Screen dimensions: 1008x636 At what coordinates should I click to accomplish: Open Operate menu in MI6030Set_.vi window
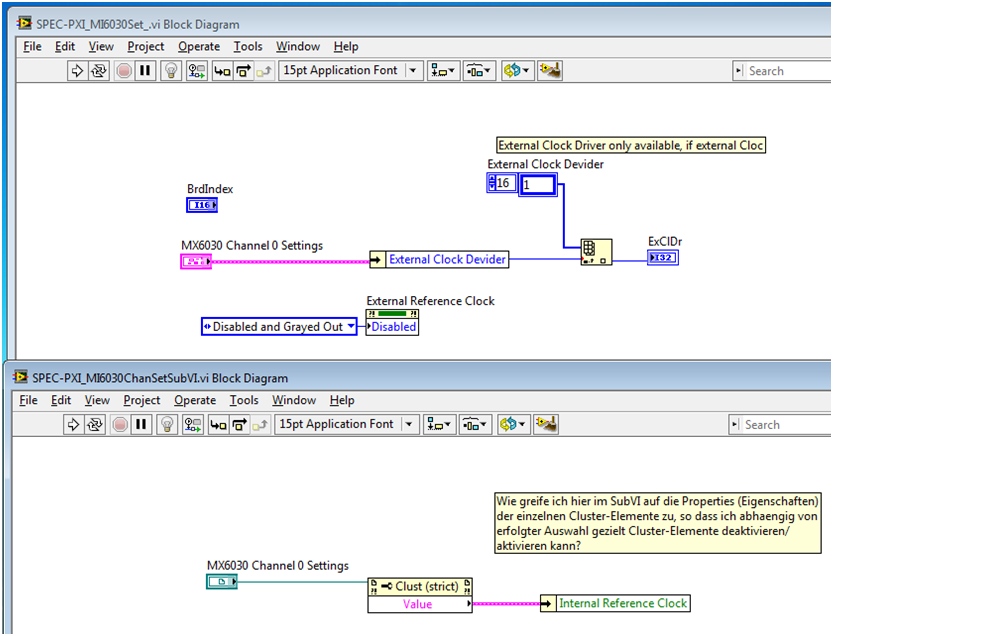[x=199, y=46]
